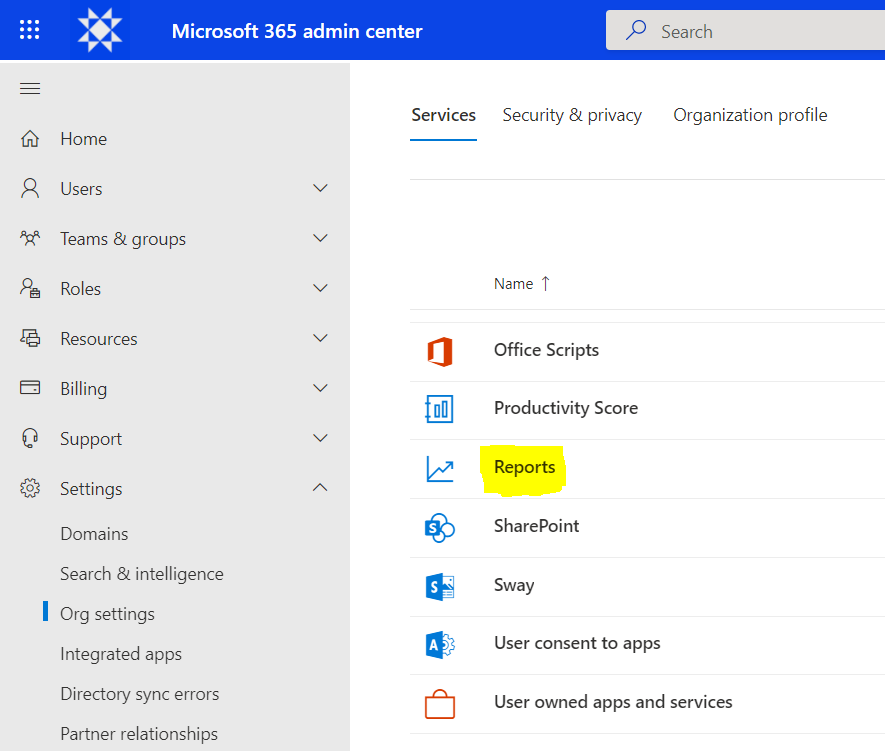Image resolution: width=885 pixels, height=751 pixels.
Task: Click the User consent to apps icon
Action: pyautogui.click(x=440, y=644)
